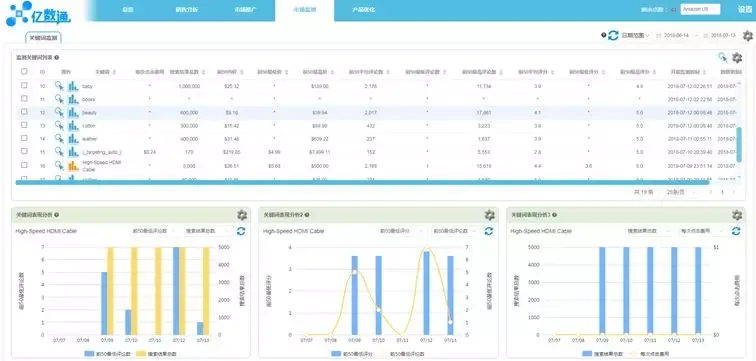Open the last top navigation tab

tap(363, 9)
